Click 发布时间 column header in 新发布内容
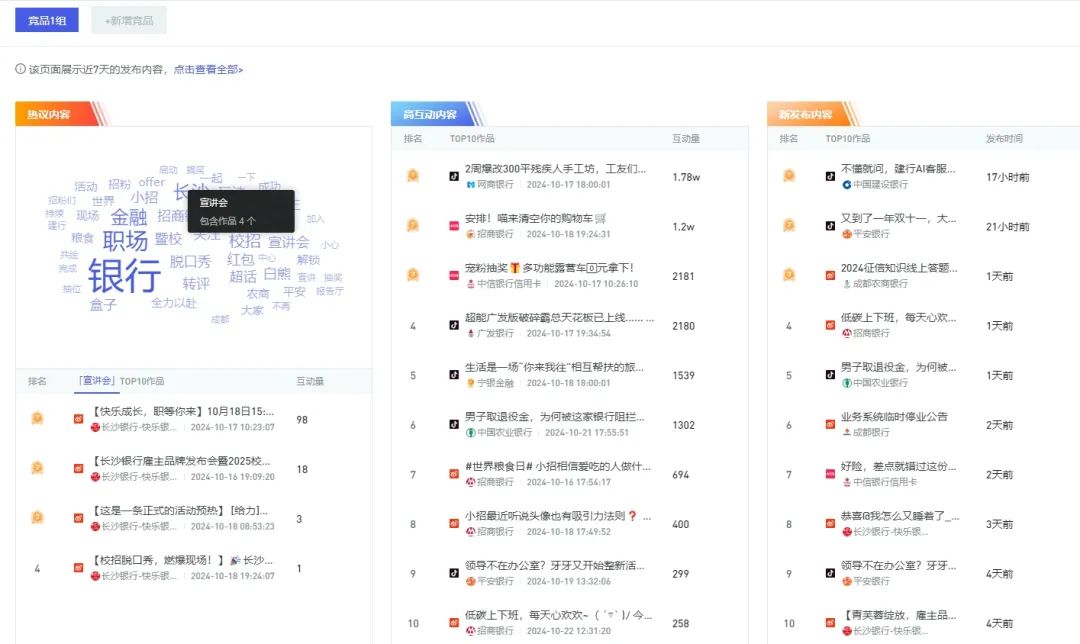 (x=1004, y=138)
